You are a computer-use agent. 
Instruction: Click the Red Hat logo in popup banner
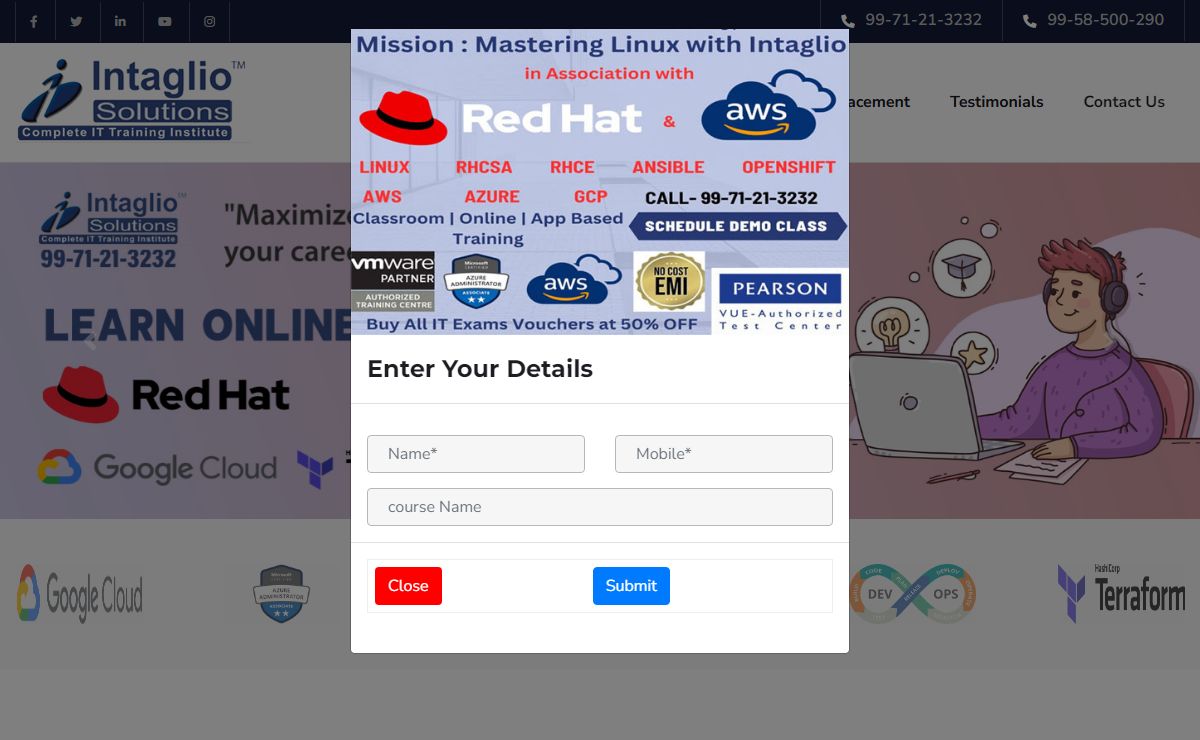tap(500, 118)
